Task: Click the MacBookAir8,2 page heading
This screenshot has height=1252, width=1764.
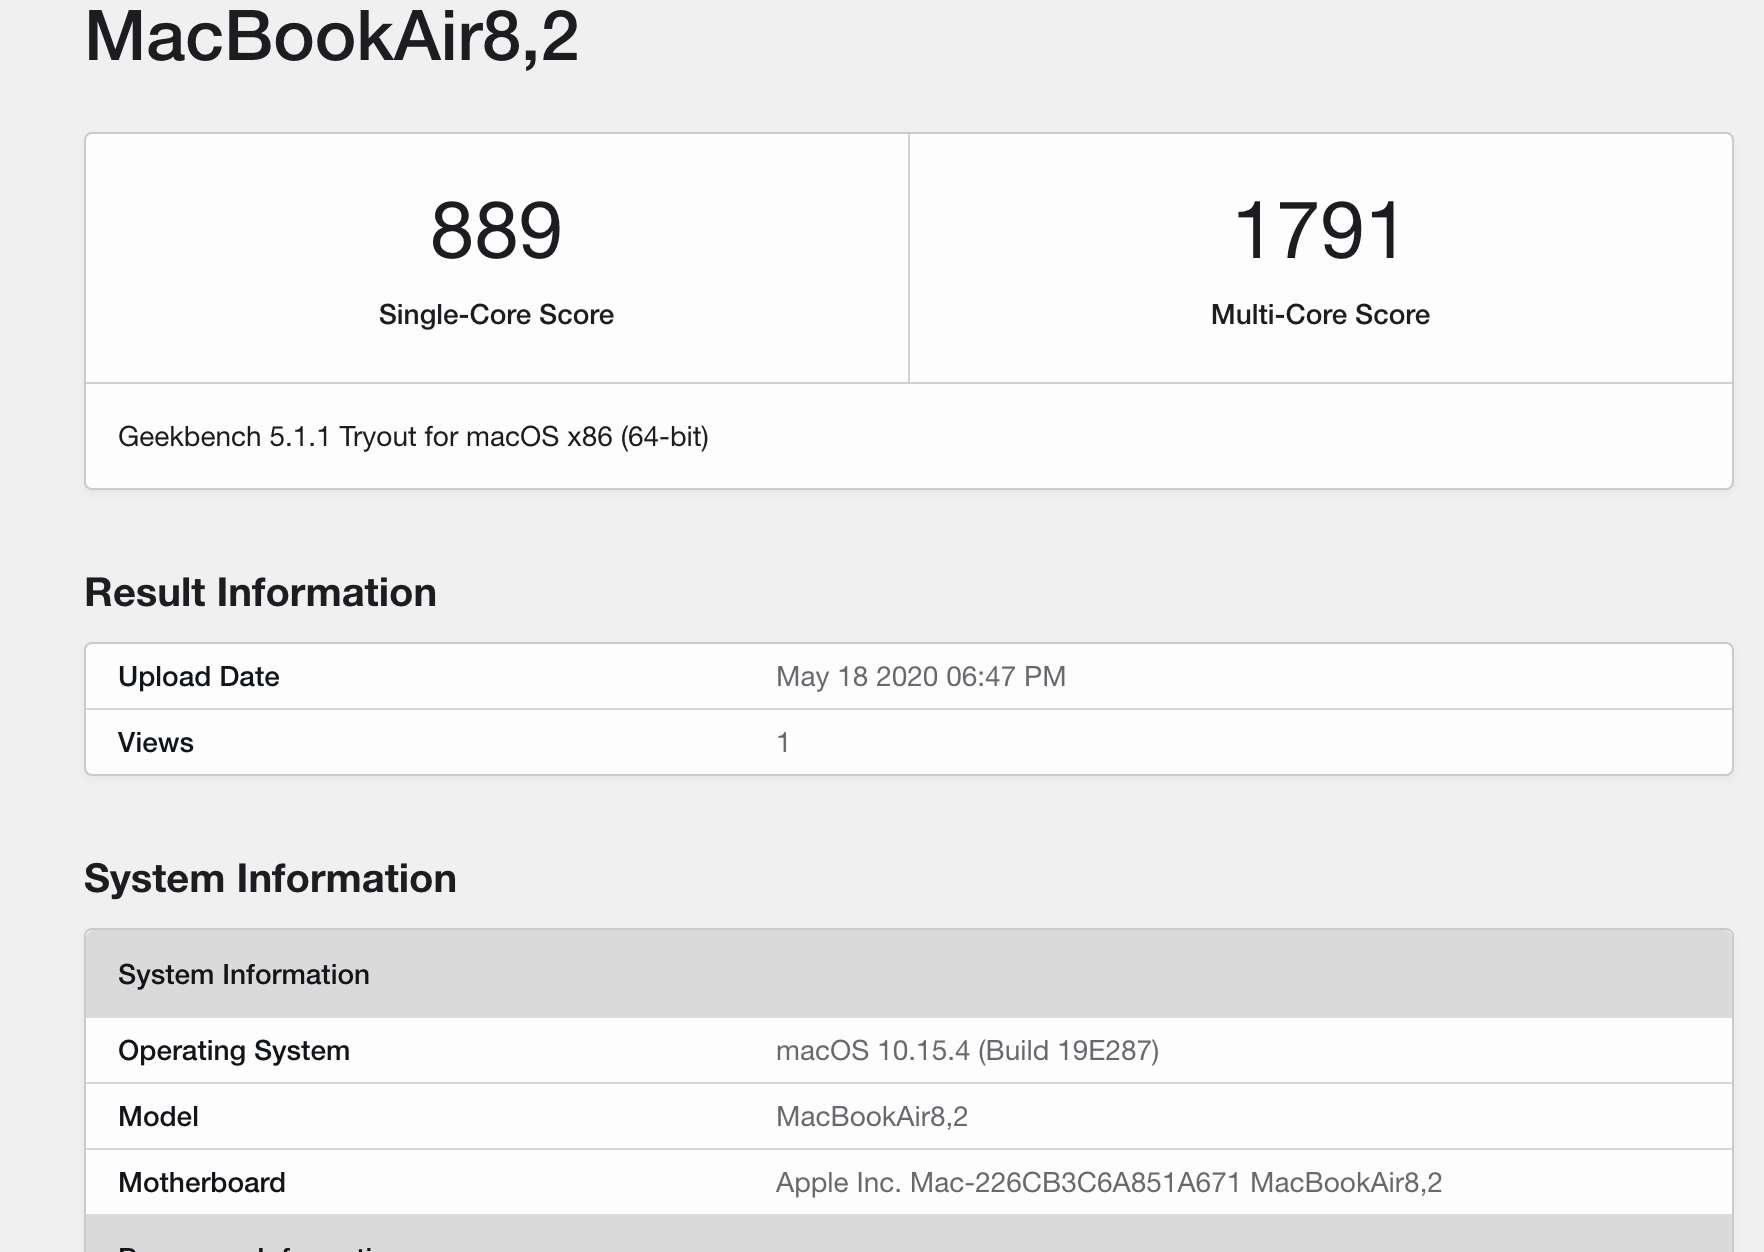Action: coord(332,37)
